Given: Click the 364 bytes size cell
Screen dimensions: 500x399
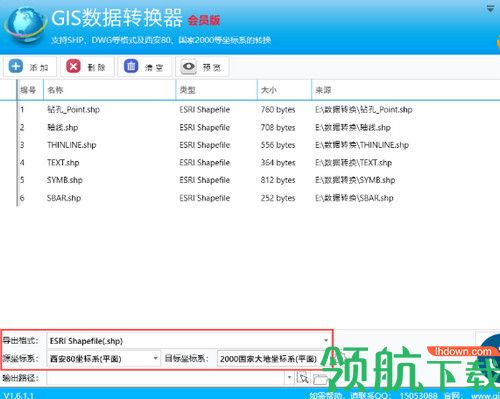Looking at the screenshot, I should 278,163.
